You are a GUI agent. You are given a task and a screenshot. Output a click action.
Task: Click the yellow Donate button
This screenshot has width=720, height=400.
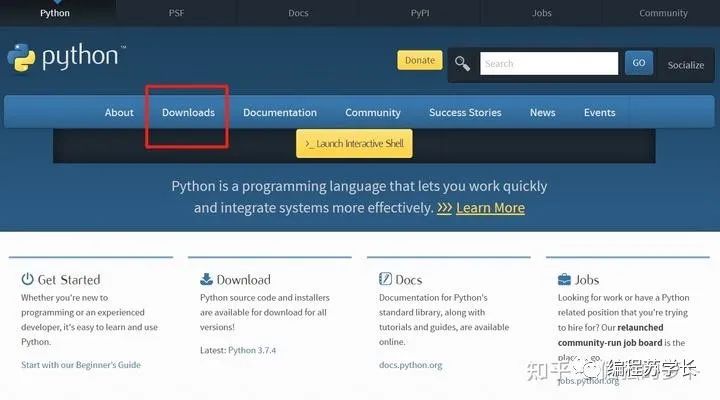click(420, 60)
